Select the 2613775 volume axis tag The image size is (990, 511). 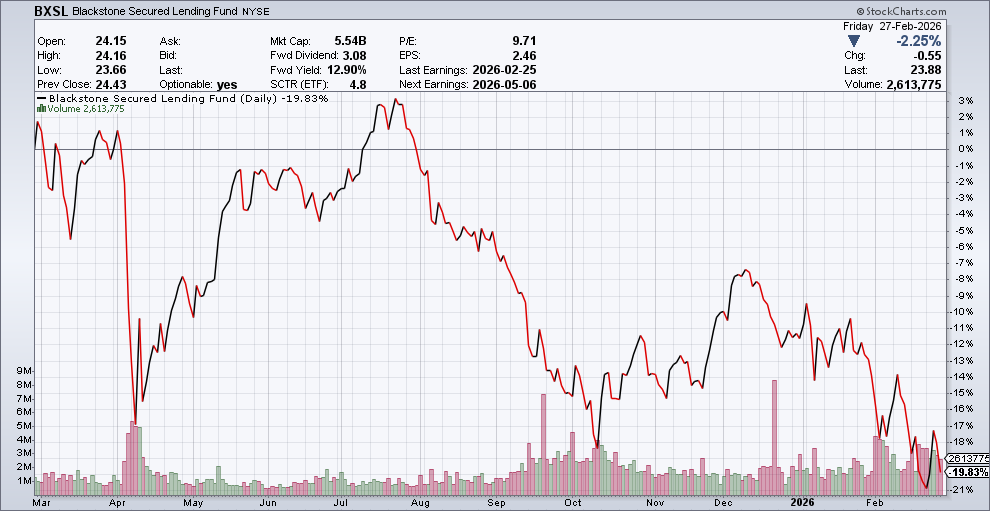coord(967,458)
